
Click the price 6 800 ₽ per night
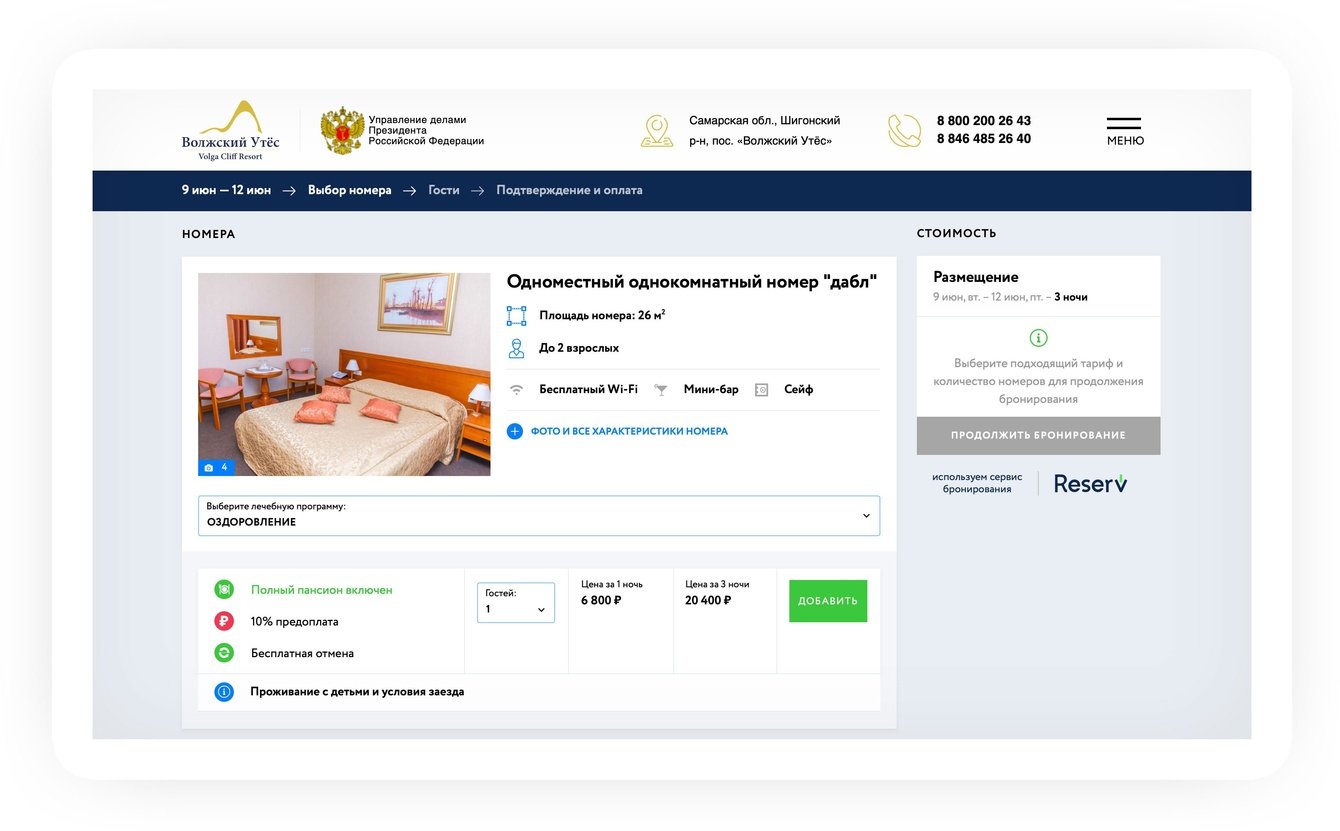coord(601,601)
